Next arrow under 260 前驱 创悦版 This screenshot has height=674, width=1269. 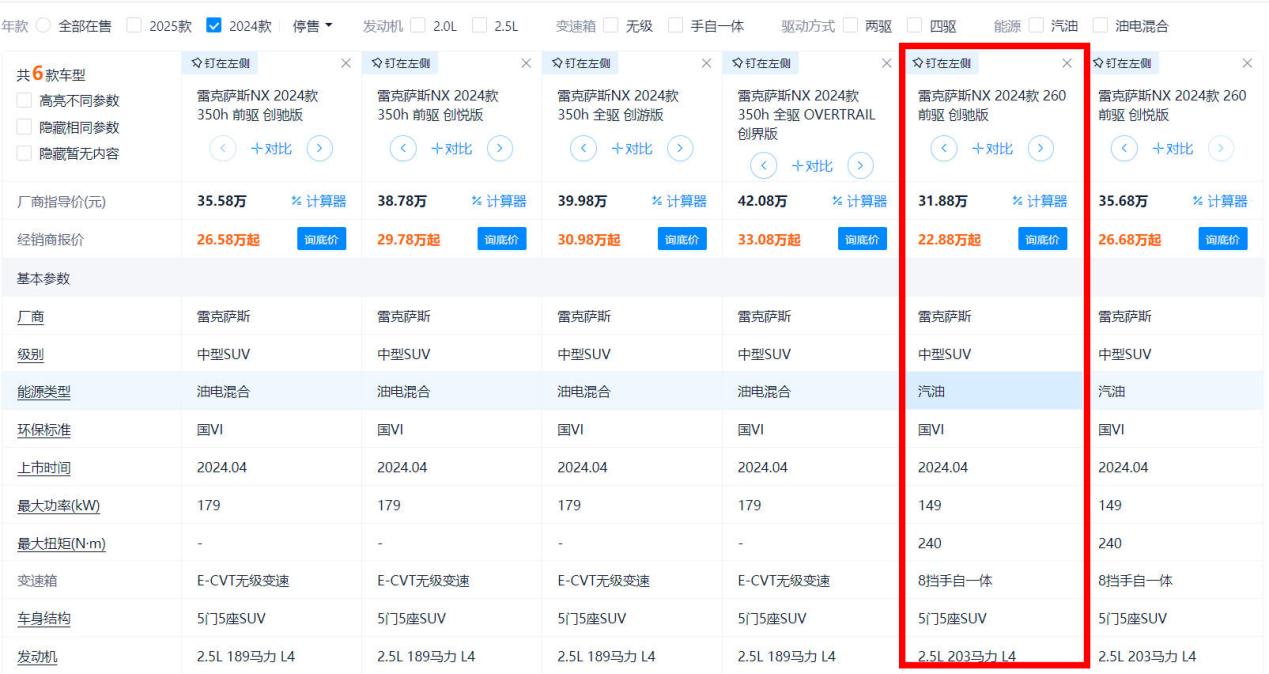(x=1219, y=148)
